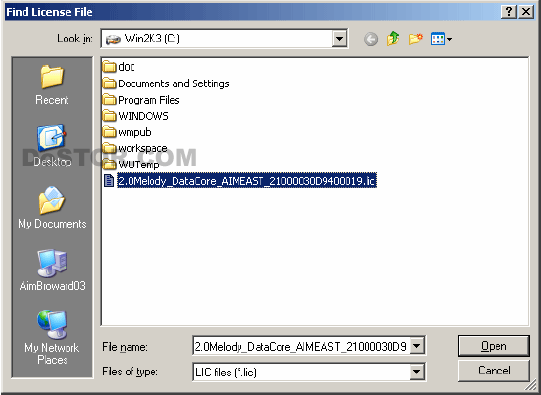Close the Find License File dialog
This screenshot has width=541, height=395.
(x=526, y=12)
